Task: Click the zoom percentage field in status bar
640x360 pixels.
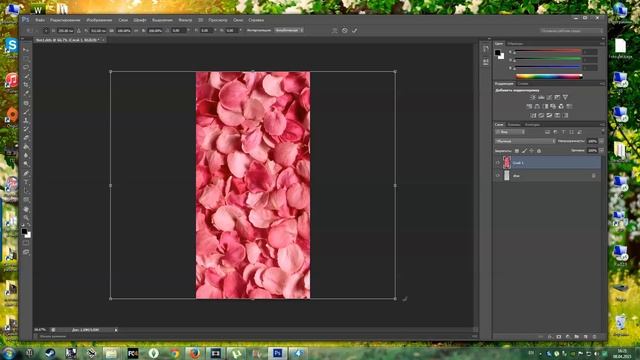Action: [x=40, y=330]
